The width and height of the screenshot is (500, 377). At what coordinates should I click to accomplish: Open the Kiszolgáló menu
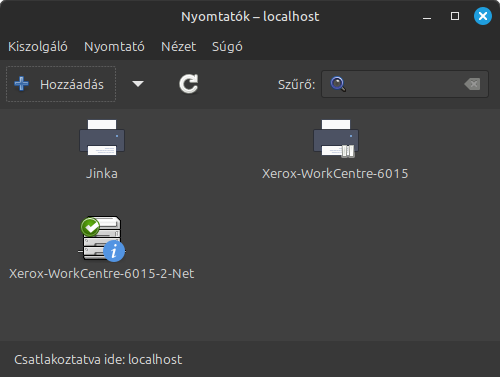tap(38, 47)
